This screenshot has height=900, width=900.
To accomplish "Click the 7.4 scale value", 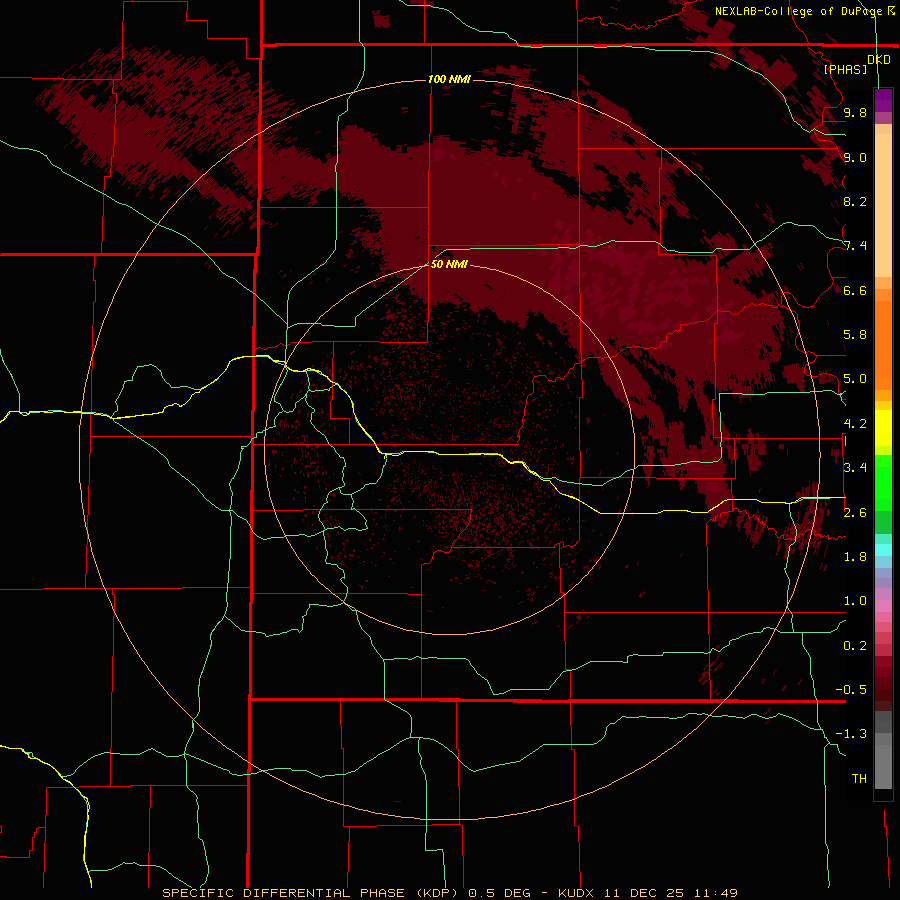I will [x=855, y=246].
